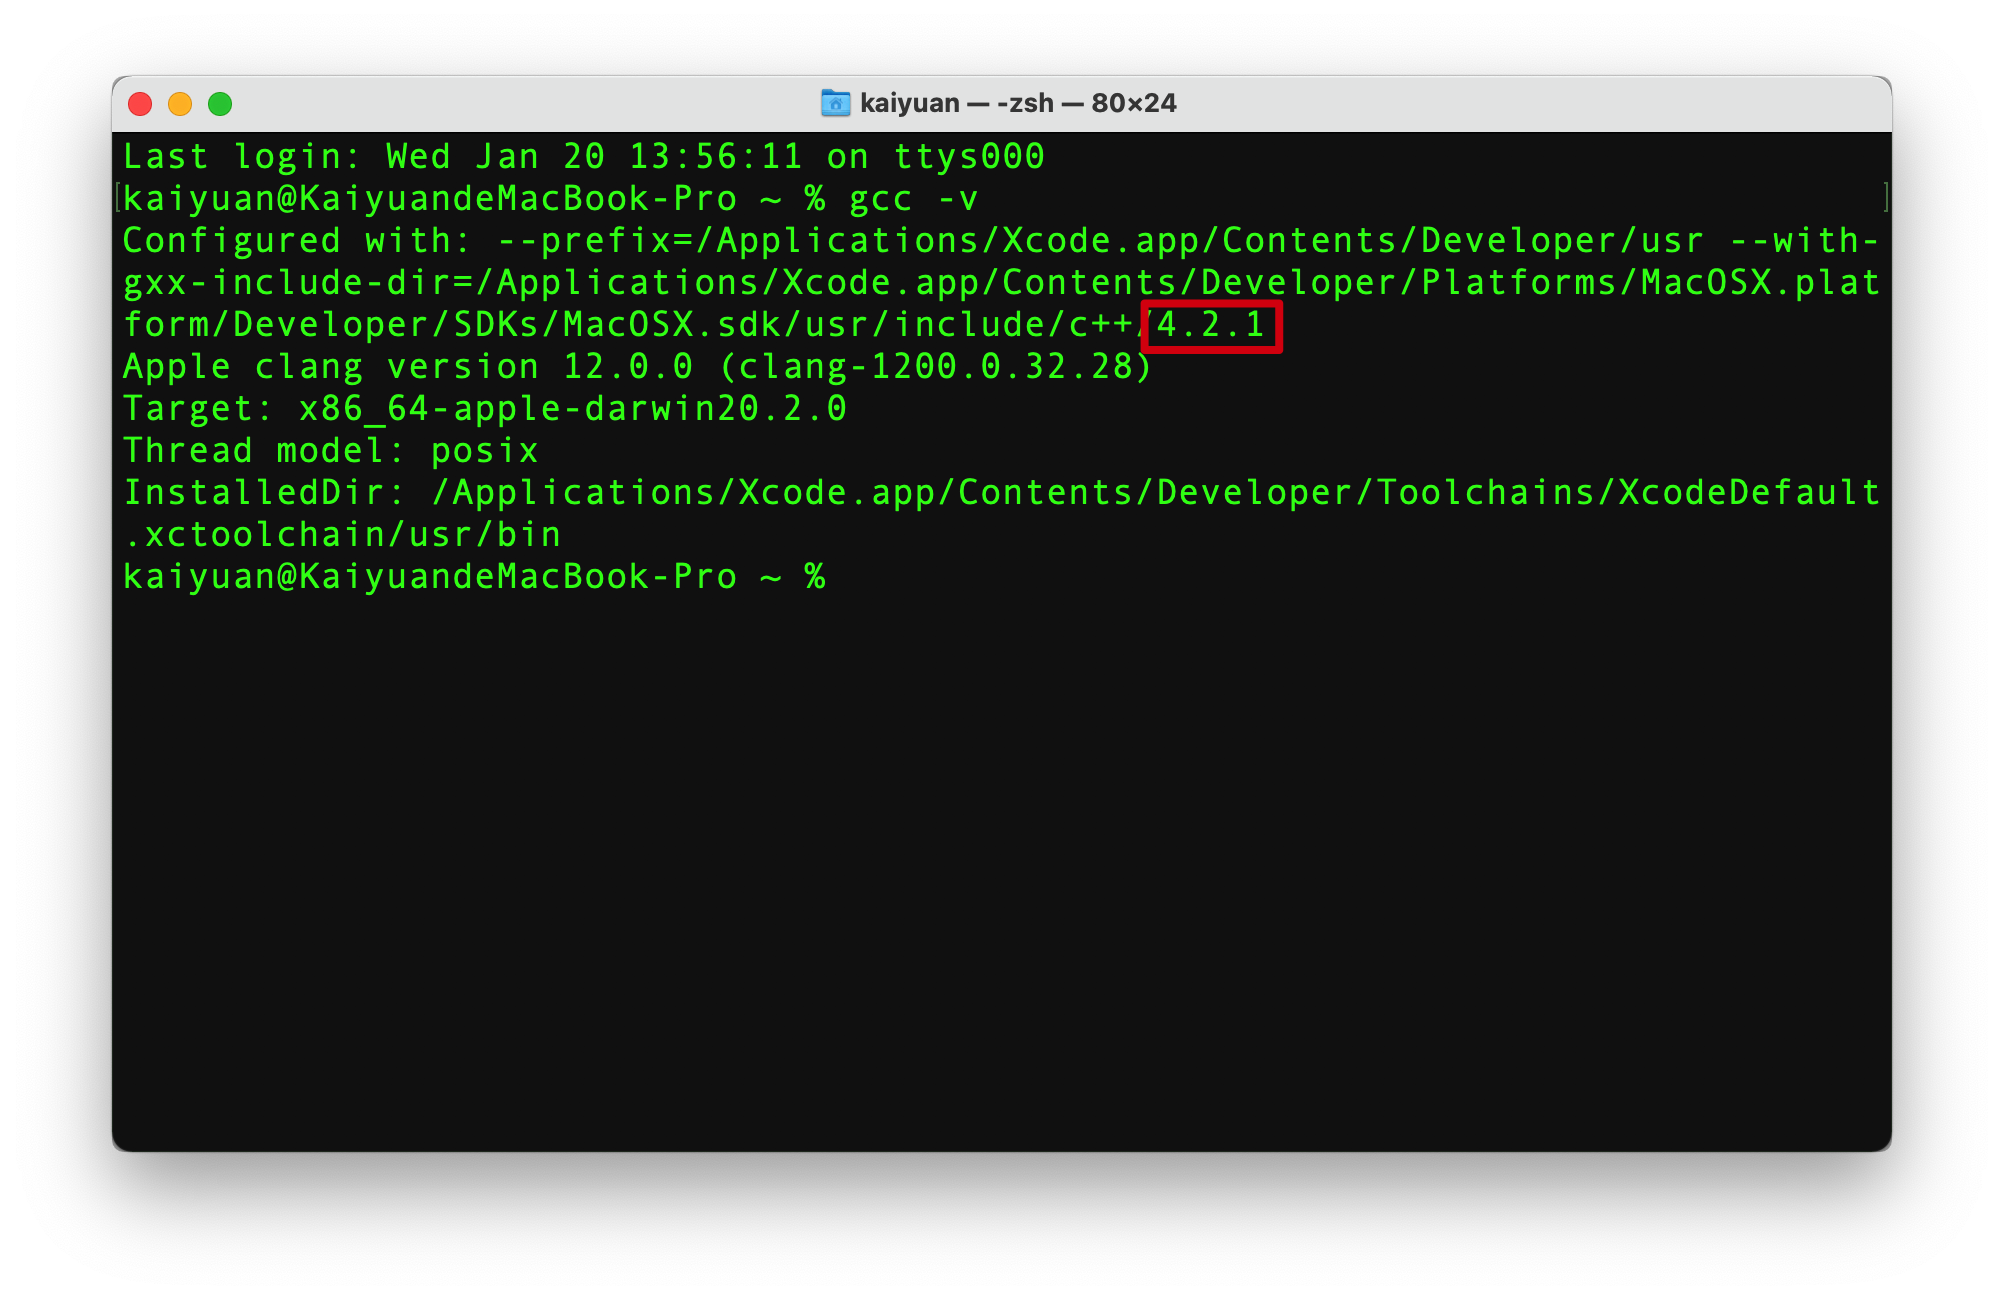
Task: Click the terminal window title bar
Action: coord(1002,101)
